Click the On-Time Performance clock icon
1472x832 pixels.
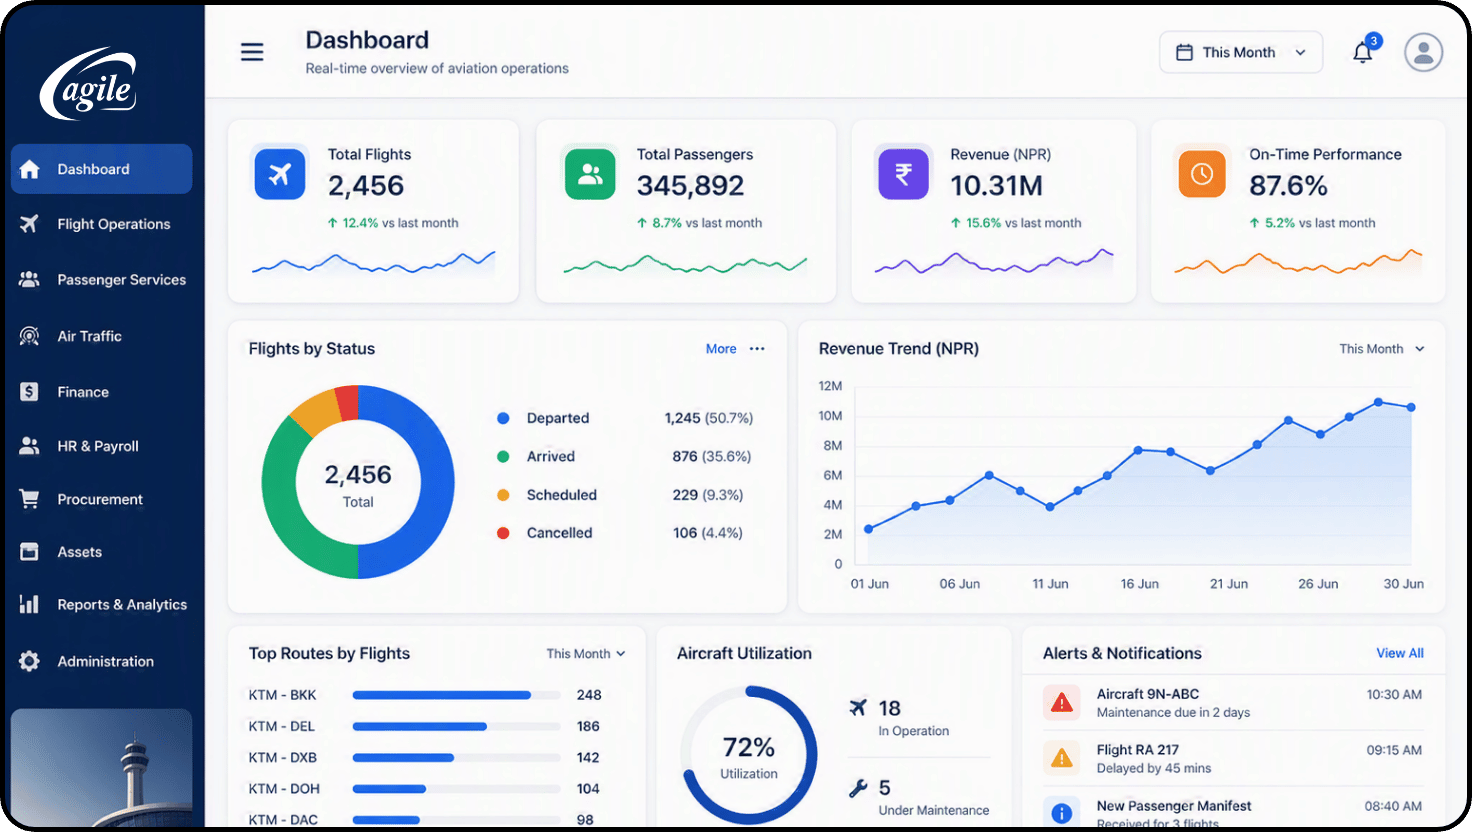1202,174
